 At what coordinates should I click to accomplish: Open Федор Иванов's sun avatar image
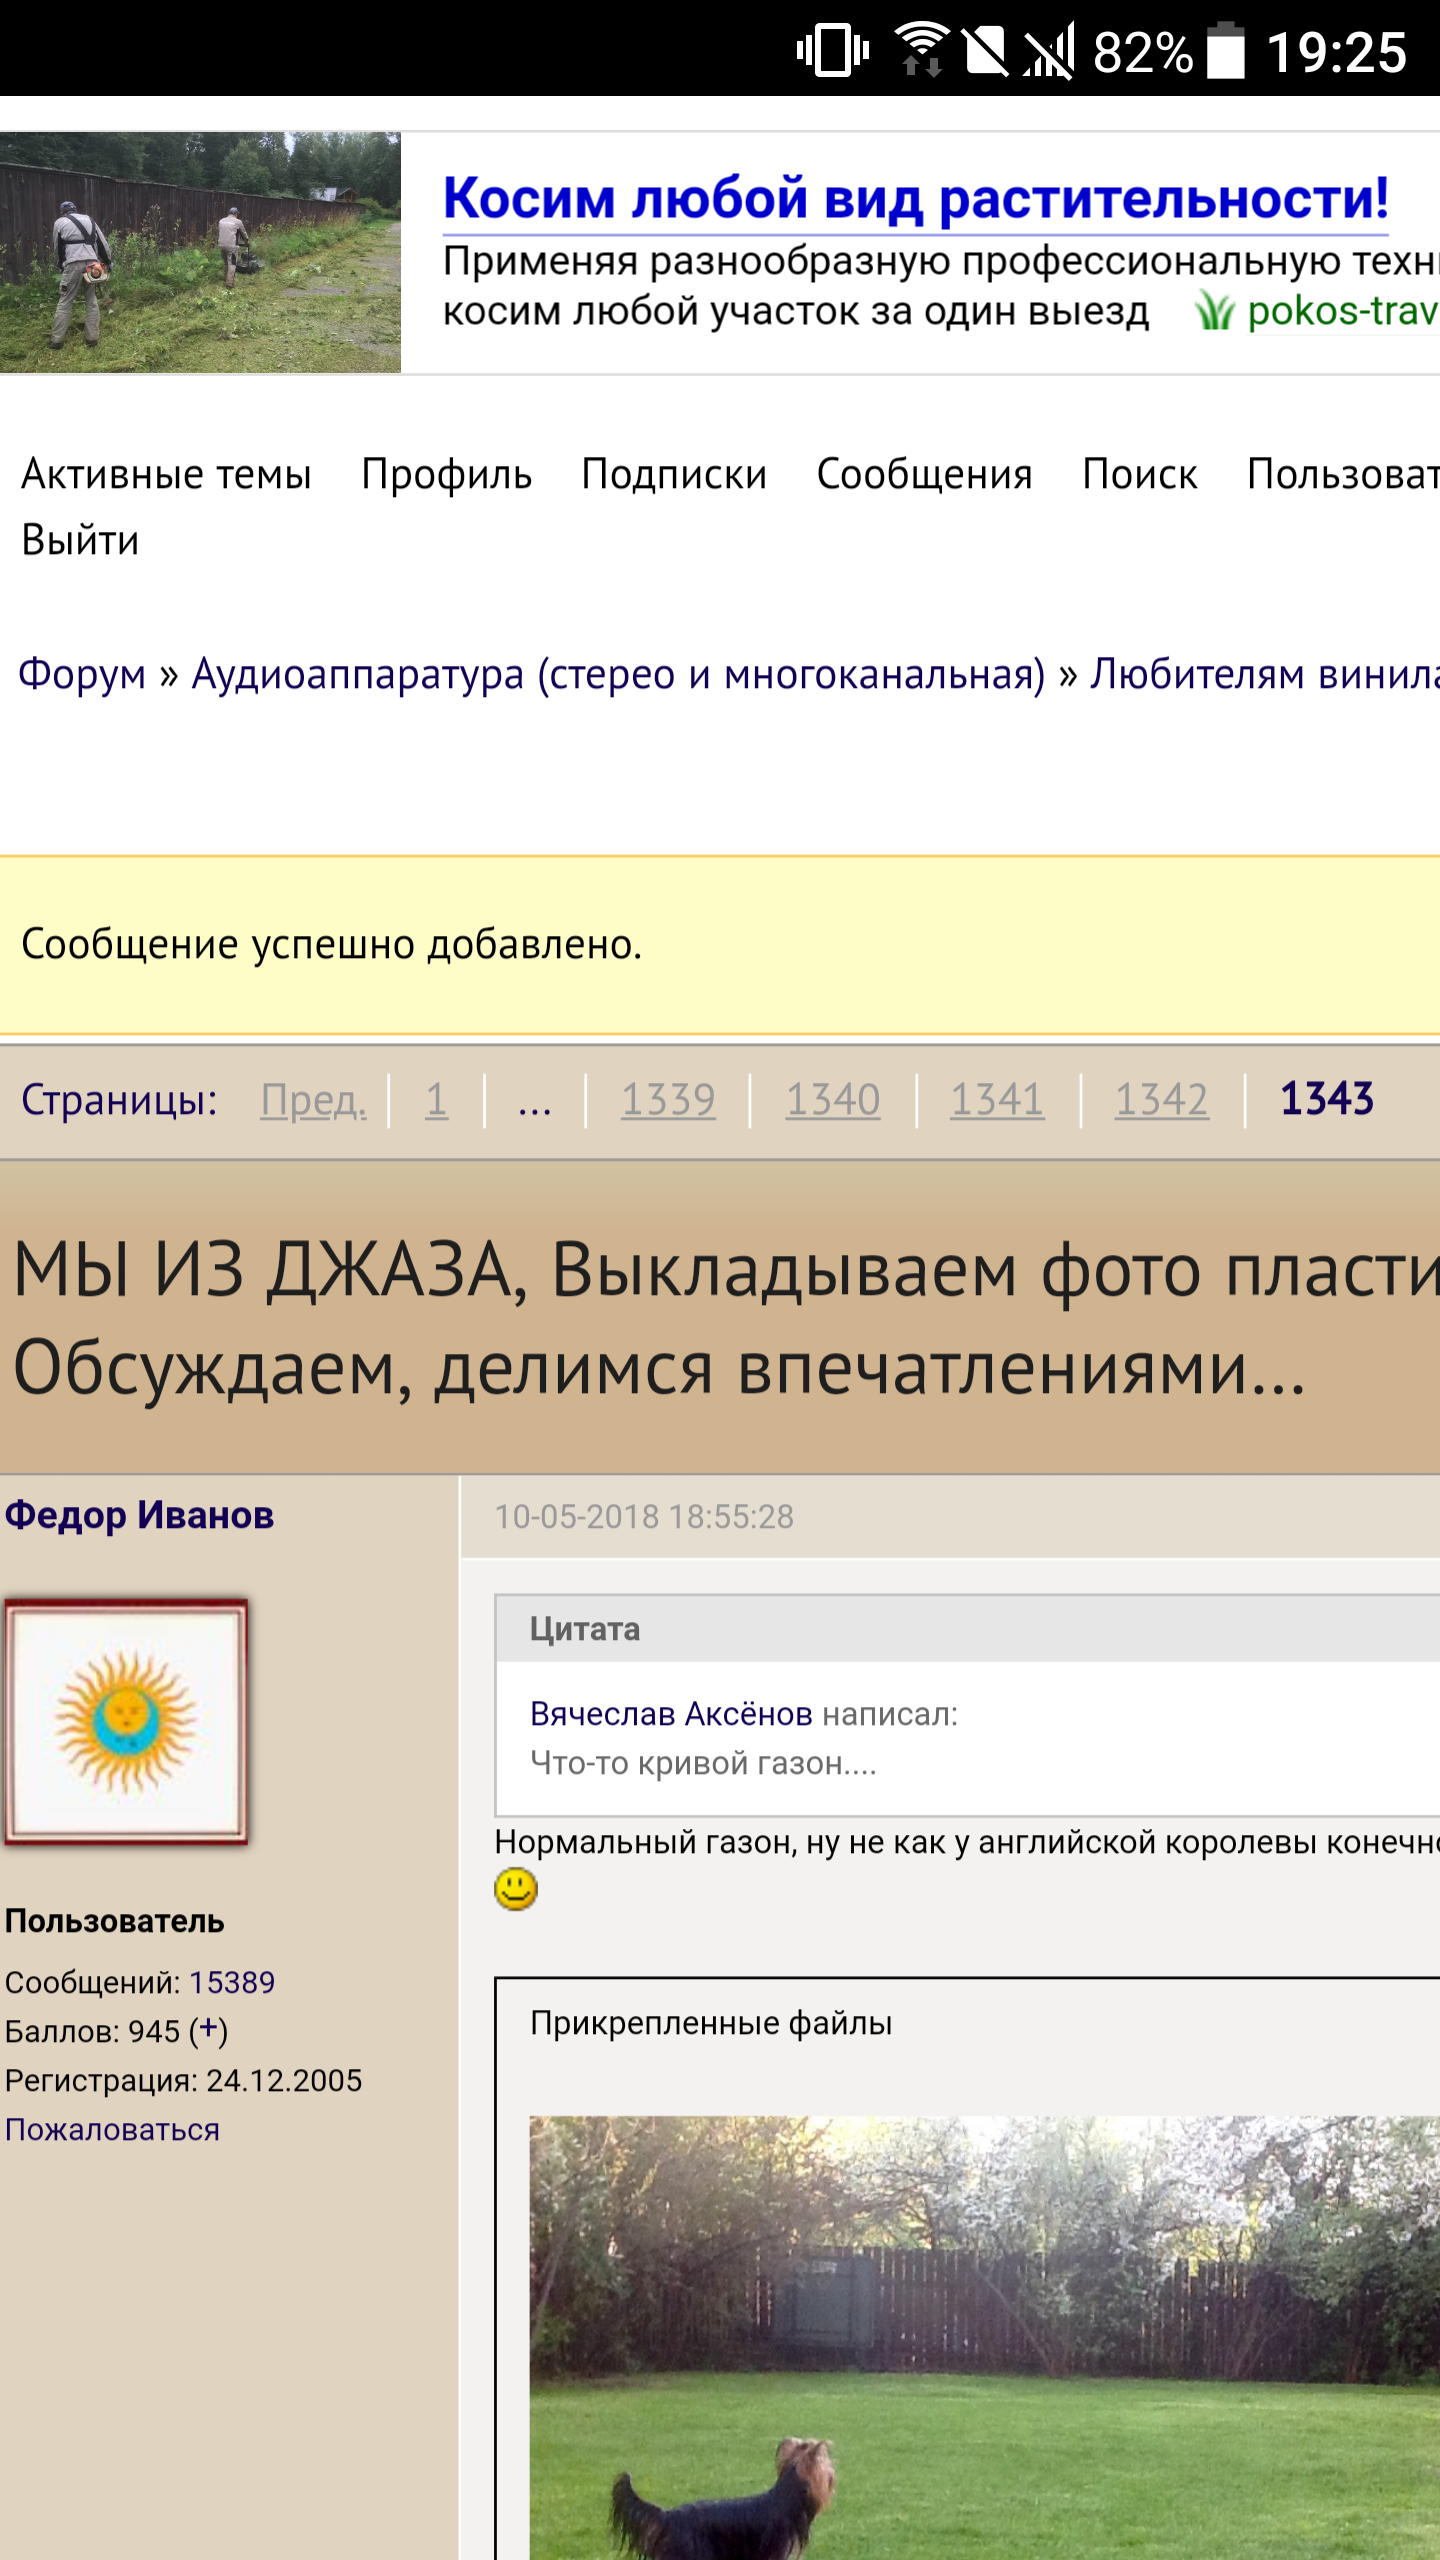(x=126, y=1721)
